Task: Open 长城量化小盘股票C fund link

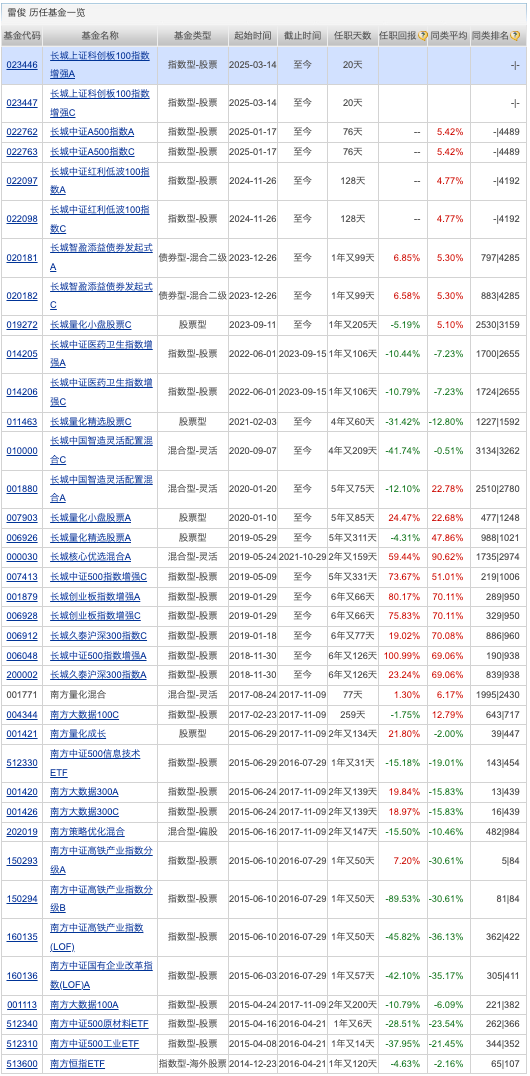Action: coord(91,325)
